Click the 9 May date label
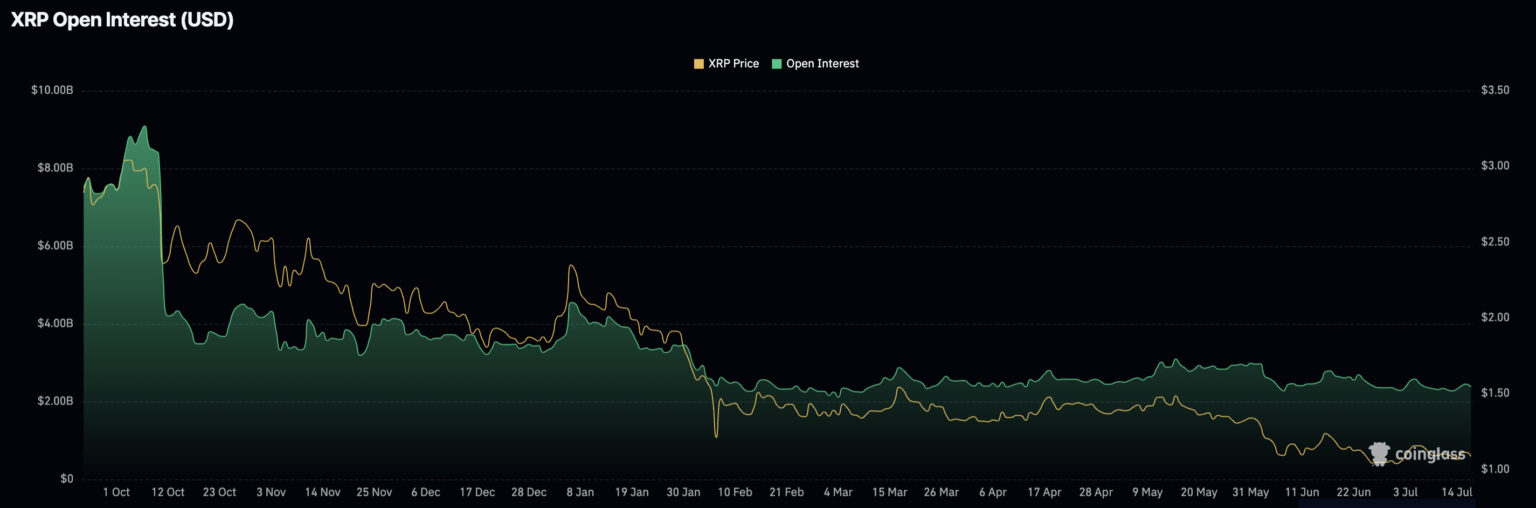 pos(1148,493)
